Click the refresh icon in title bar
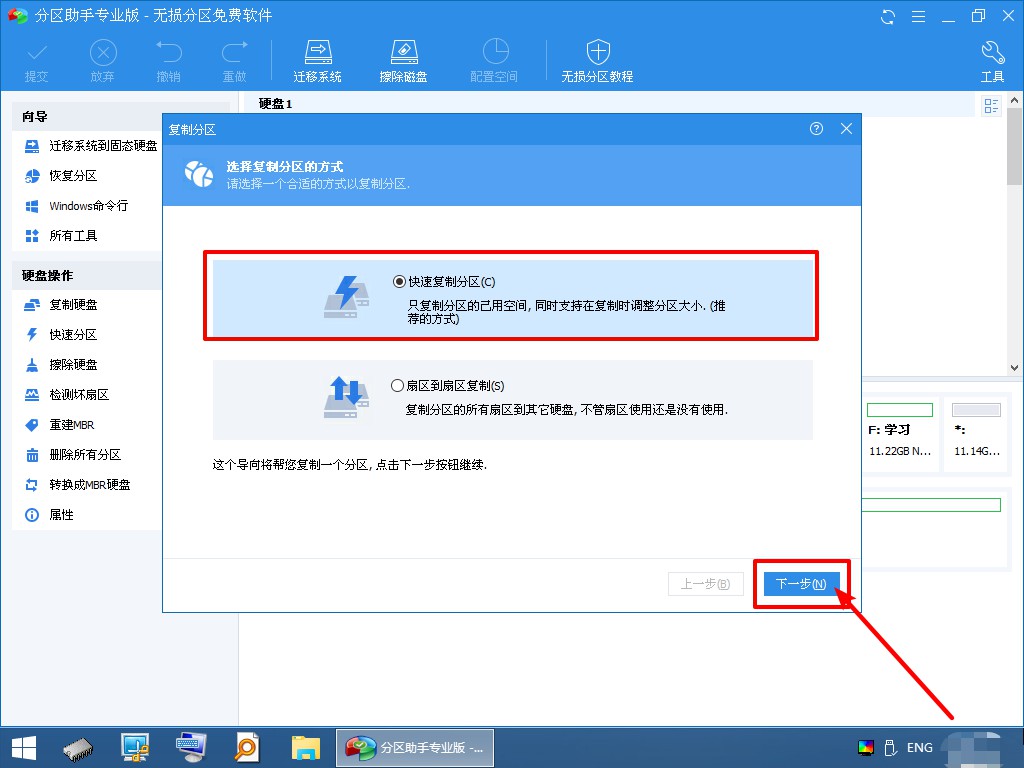The image size is (1024, 768). coord(888,16)
